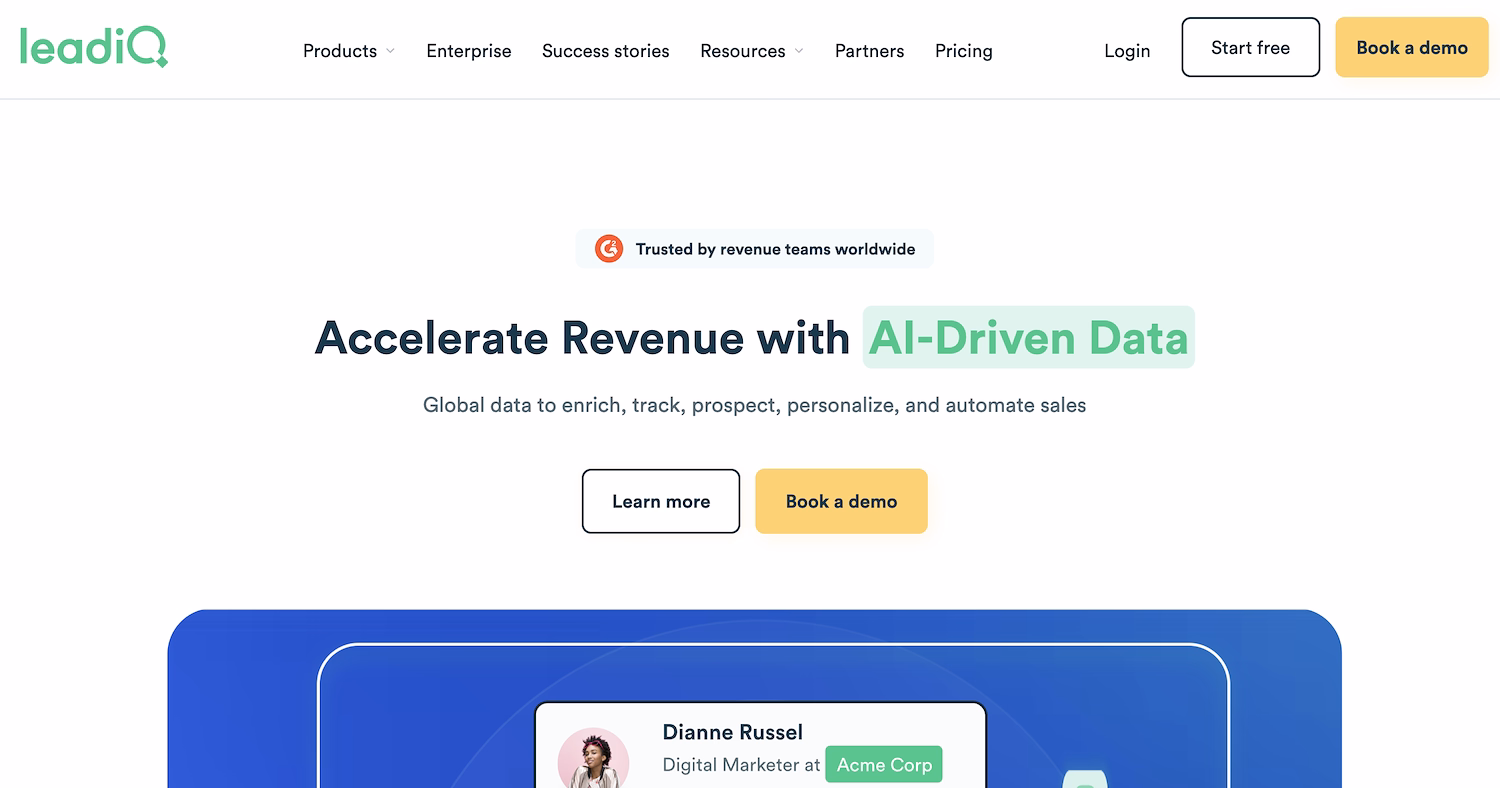
Task: Click the Login link
Action: click(x=1127, y=51)
